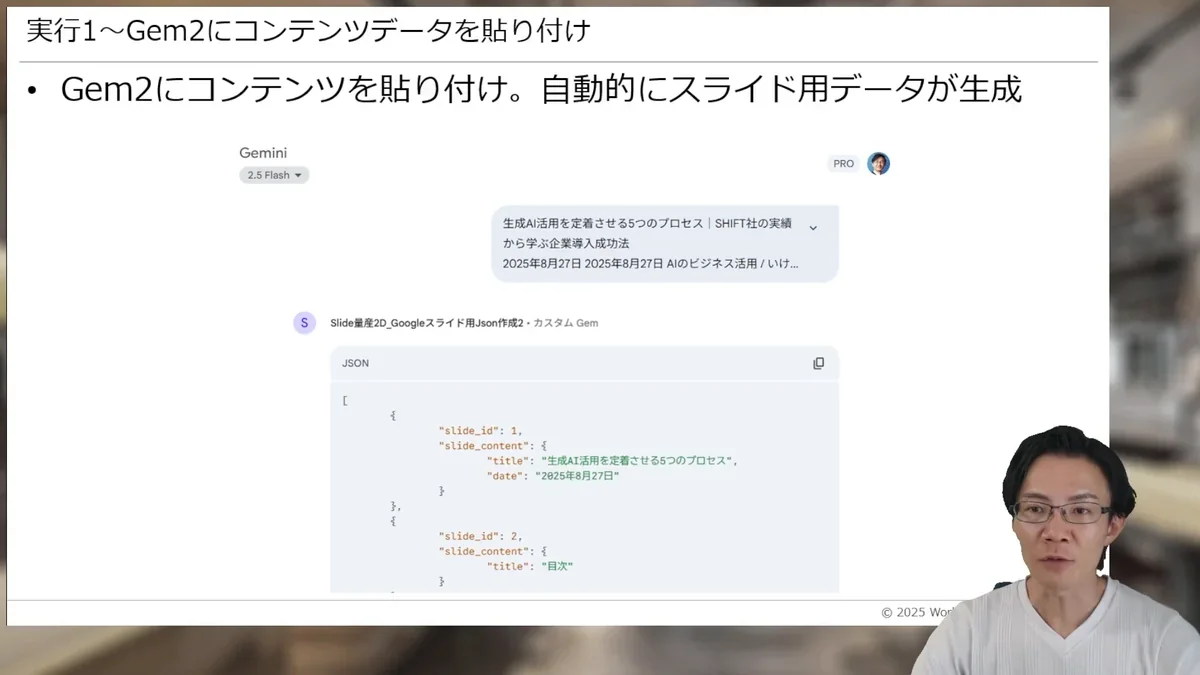Click the Gemini logo text
The height and width of the screenshot is (675, 1200).
tap(263, 153)
